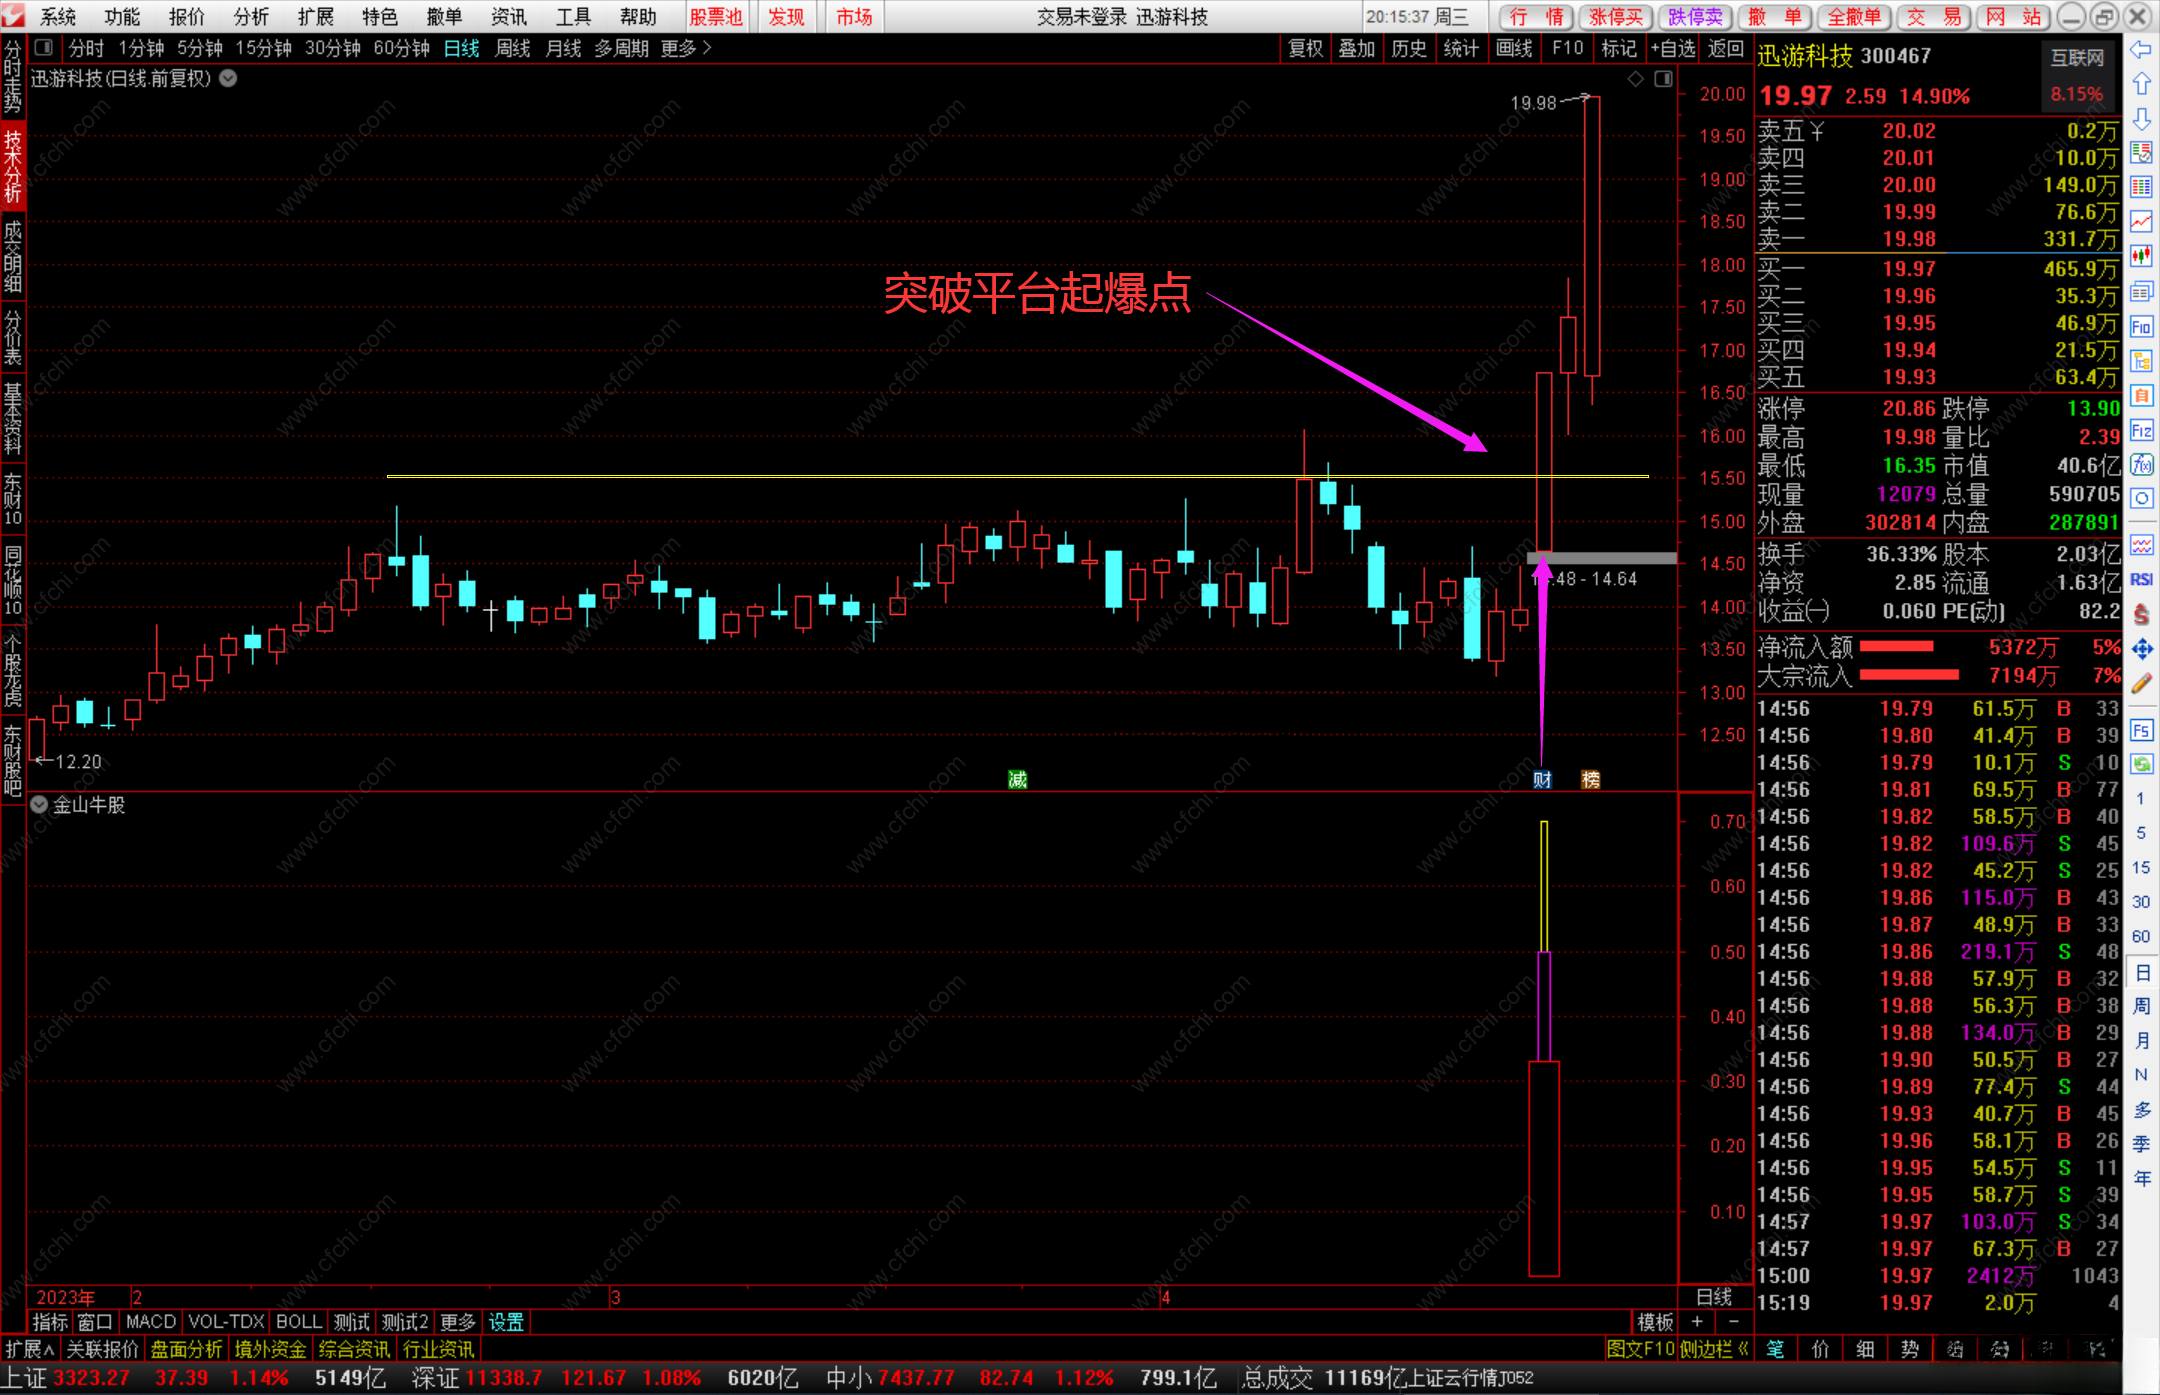Viewport: 2160px width, 1395px height.
Task: Toggle the panel layout box beside 分时
Action: coord(43,48)
